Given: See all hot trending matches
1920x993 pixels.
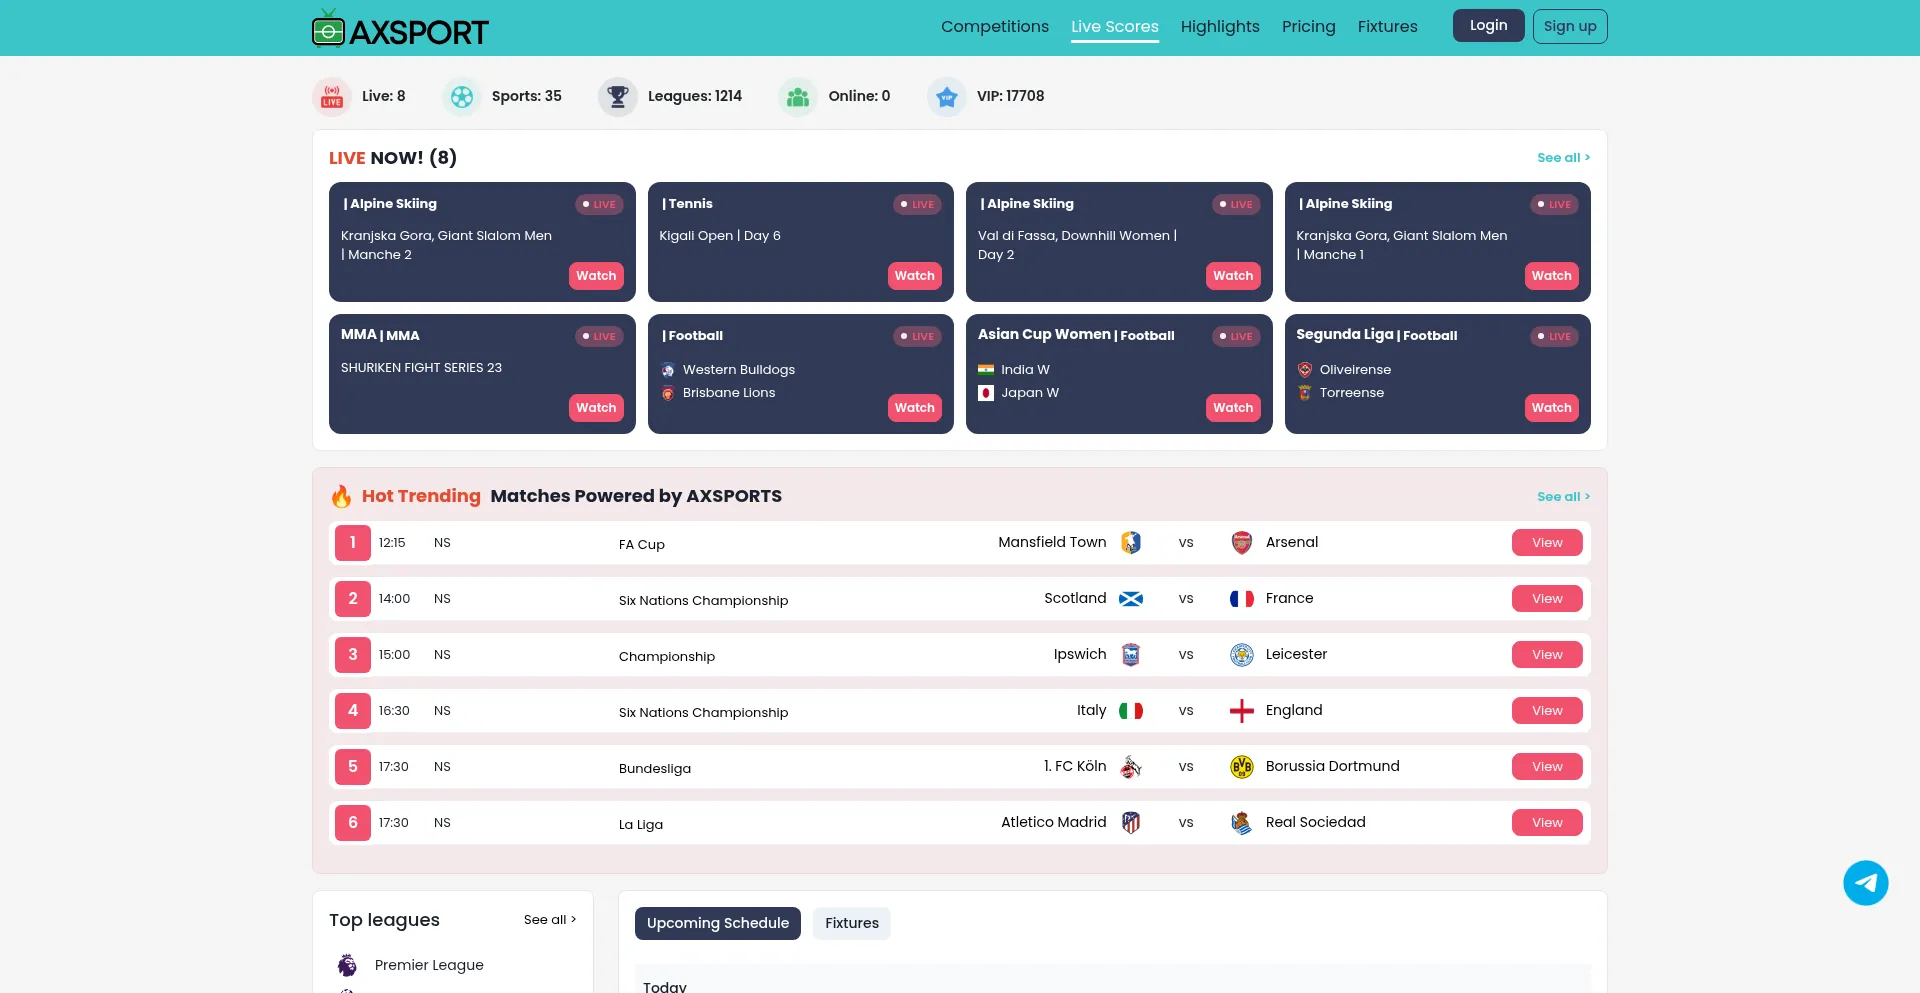Looking at the screenshot, I should pyautogui.click(x=1563, y=497).
